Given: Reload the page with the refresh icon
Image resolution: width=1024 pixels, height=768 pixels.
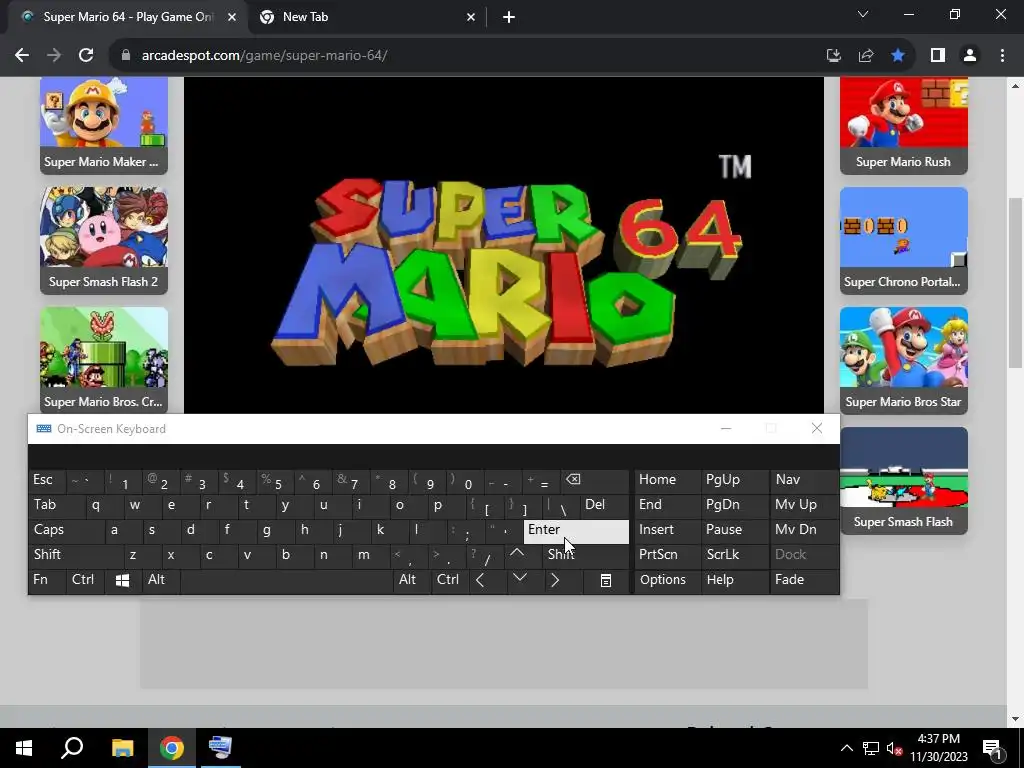Looking at the screenshot, I should click(86, 56).
